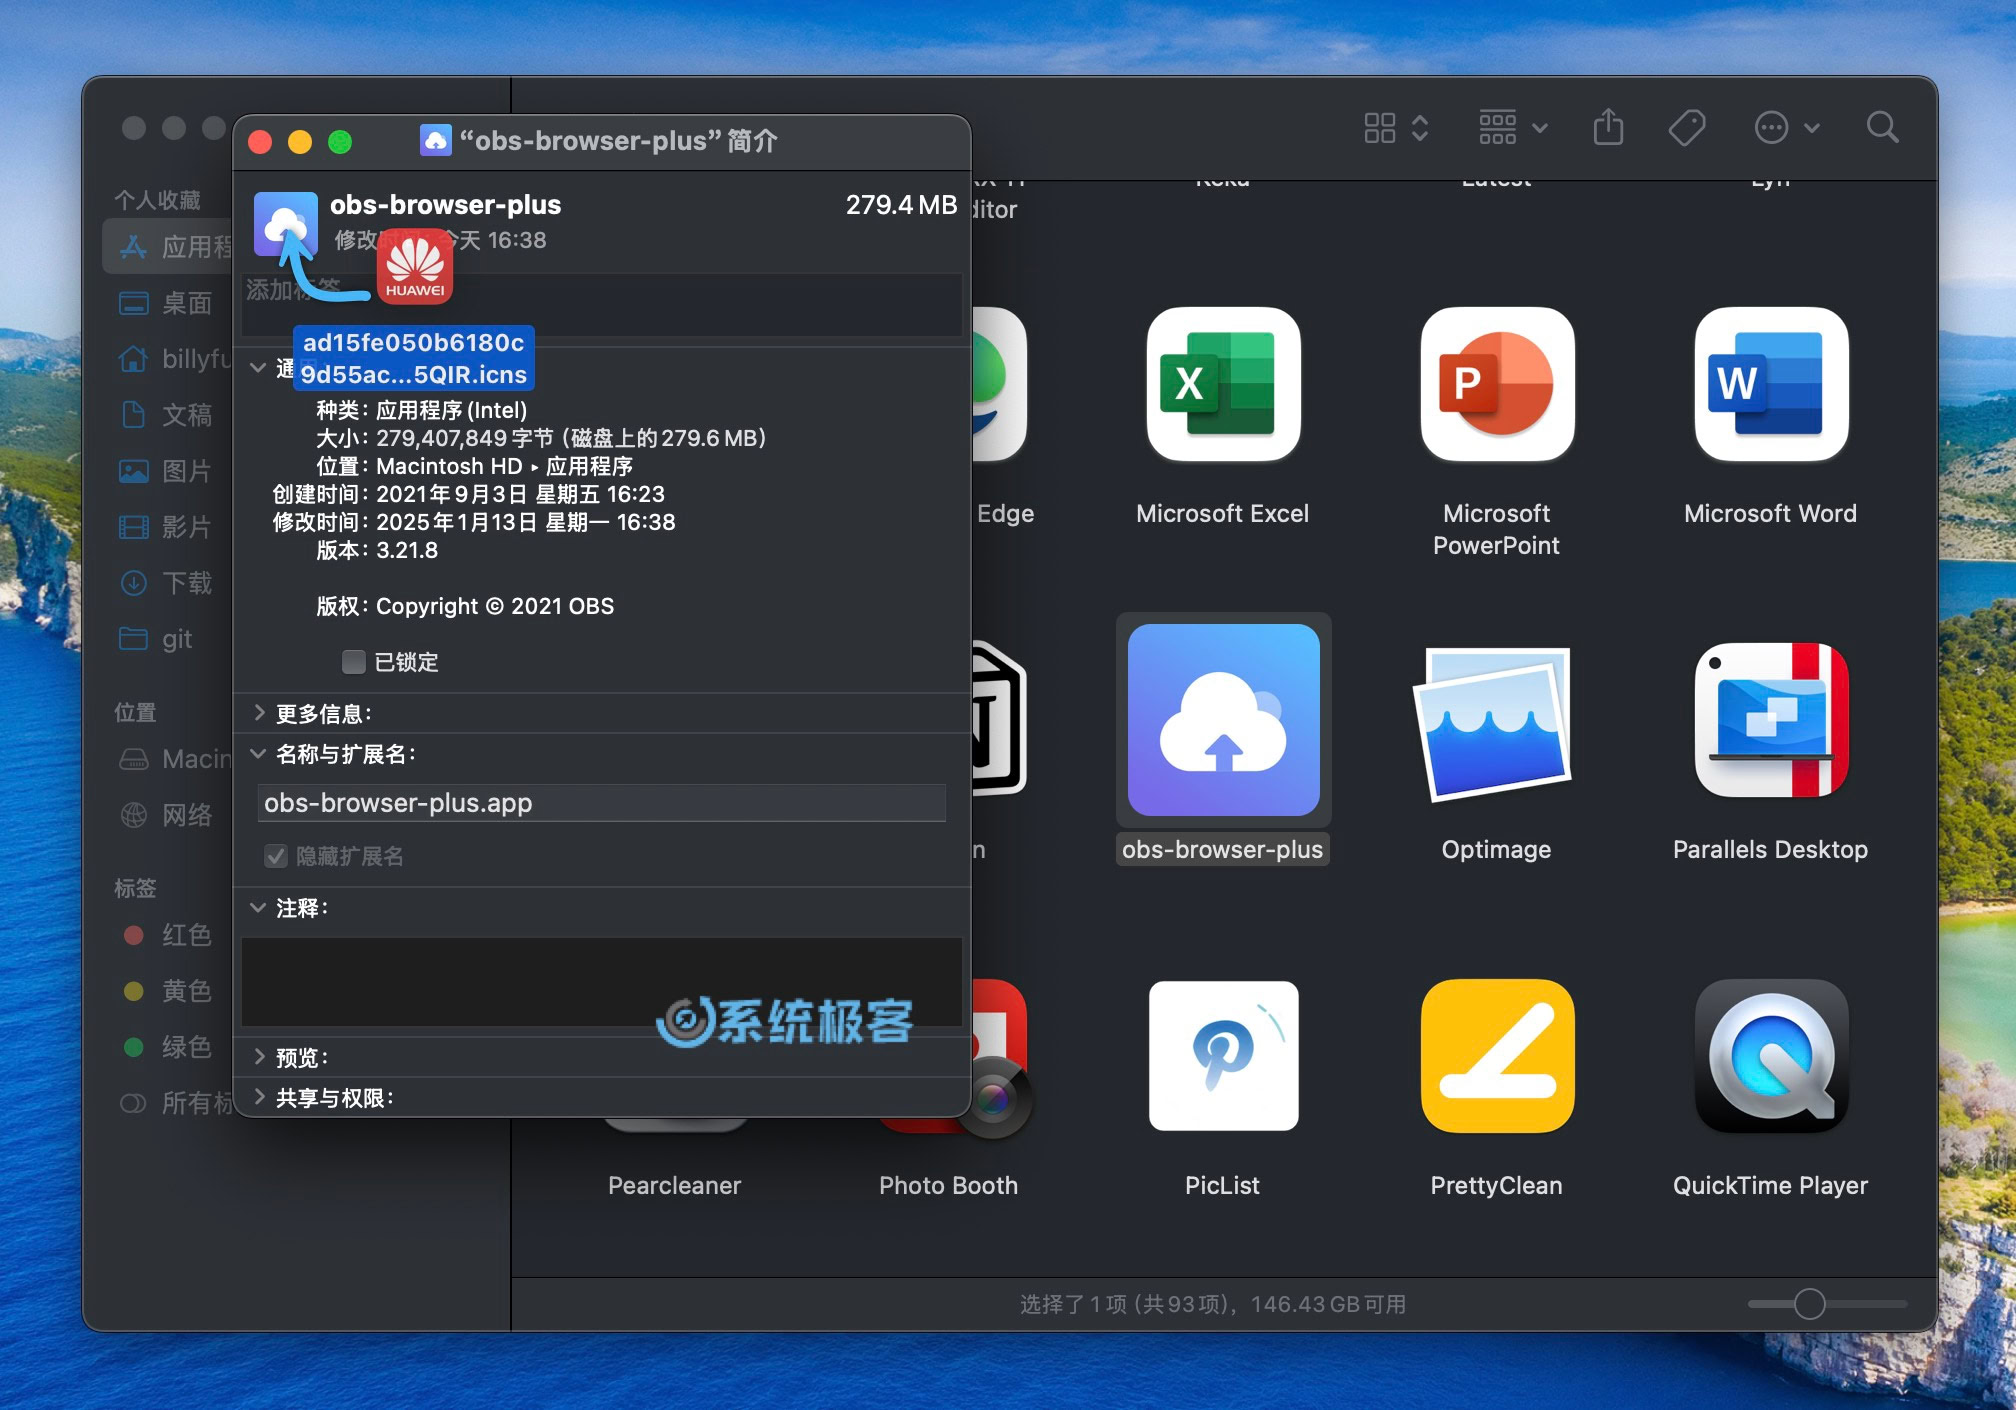Image resolution: width=2016 pixels, height=1410 pixels.
Task: Open the Microsoft PowerPoint app icon
Action: coord(1497,384)
